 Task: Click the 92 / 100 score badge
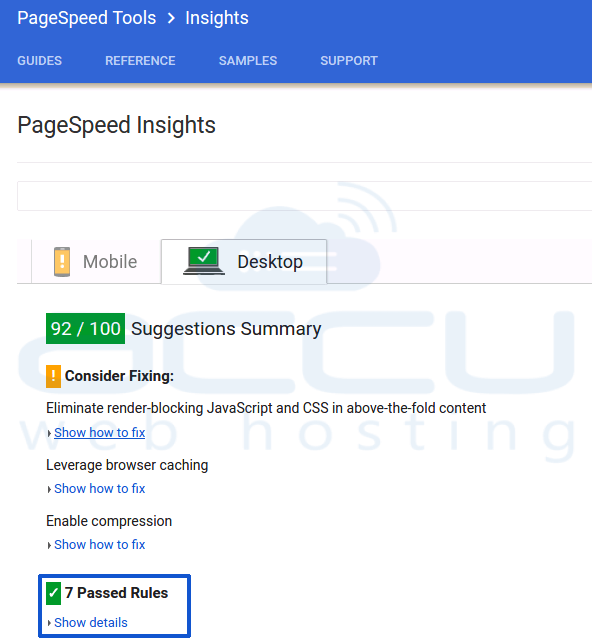pyautogui.click(x=85, y=329)
